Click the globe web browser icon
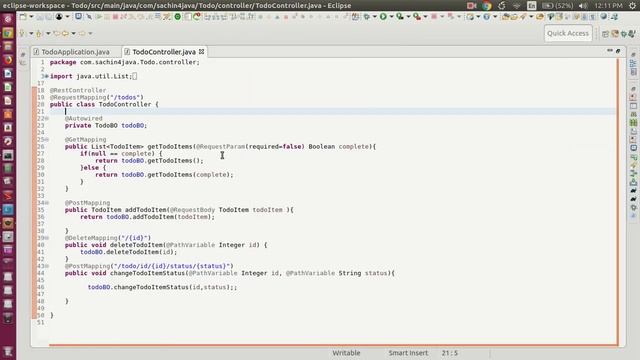Screen dimensions: 640x360 pyautogui.click(x=604, y=17)
